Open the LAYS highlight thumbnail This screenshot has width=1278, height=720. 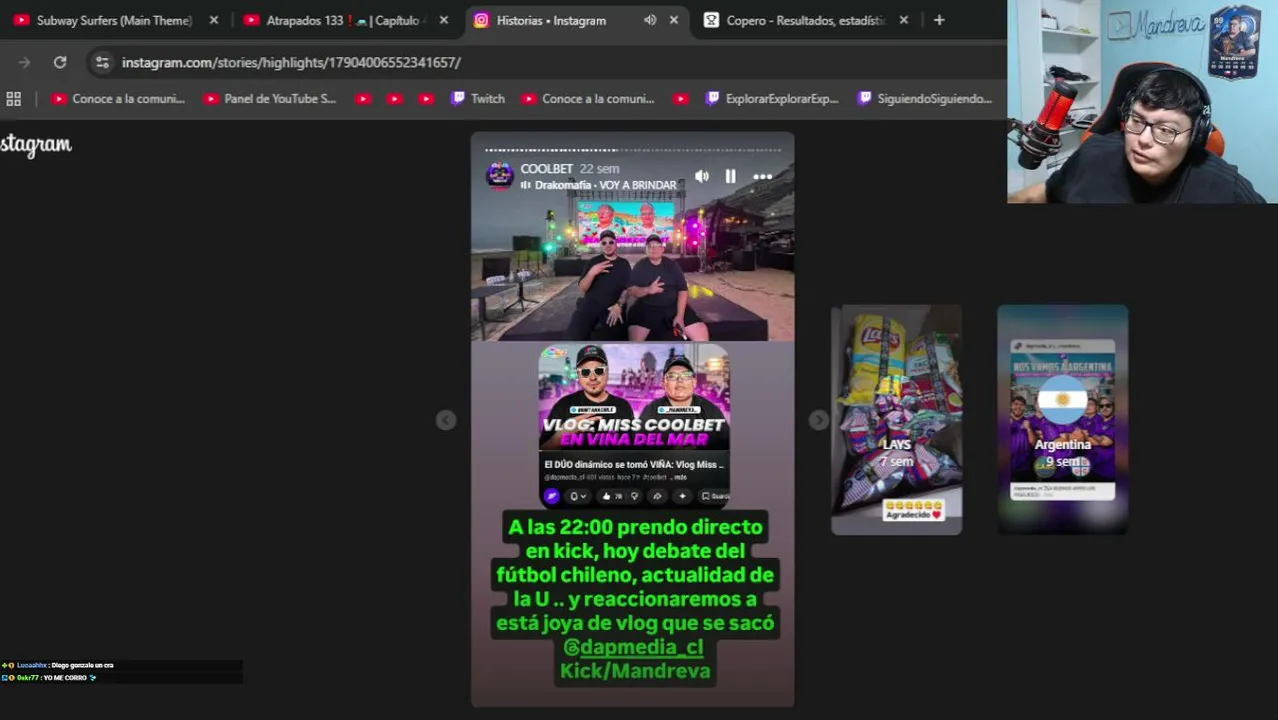click(x=897, y=420)
